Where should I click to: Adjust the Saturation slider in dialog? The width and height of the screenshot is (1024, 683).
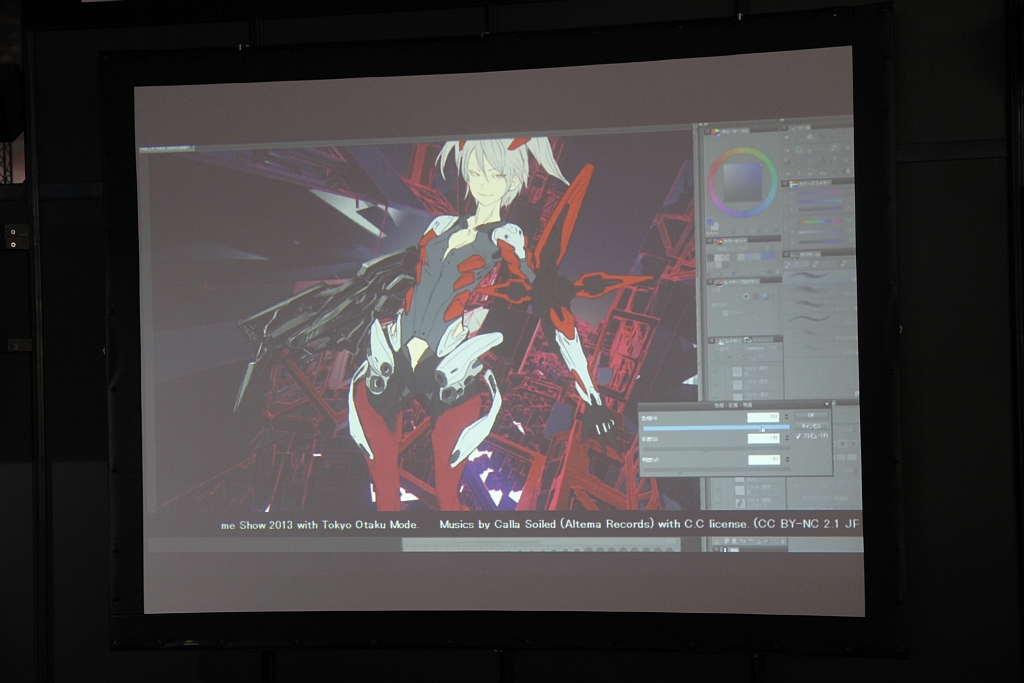716,449
